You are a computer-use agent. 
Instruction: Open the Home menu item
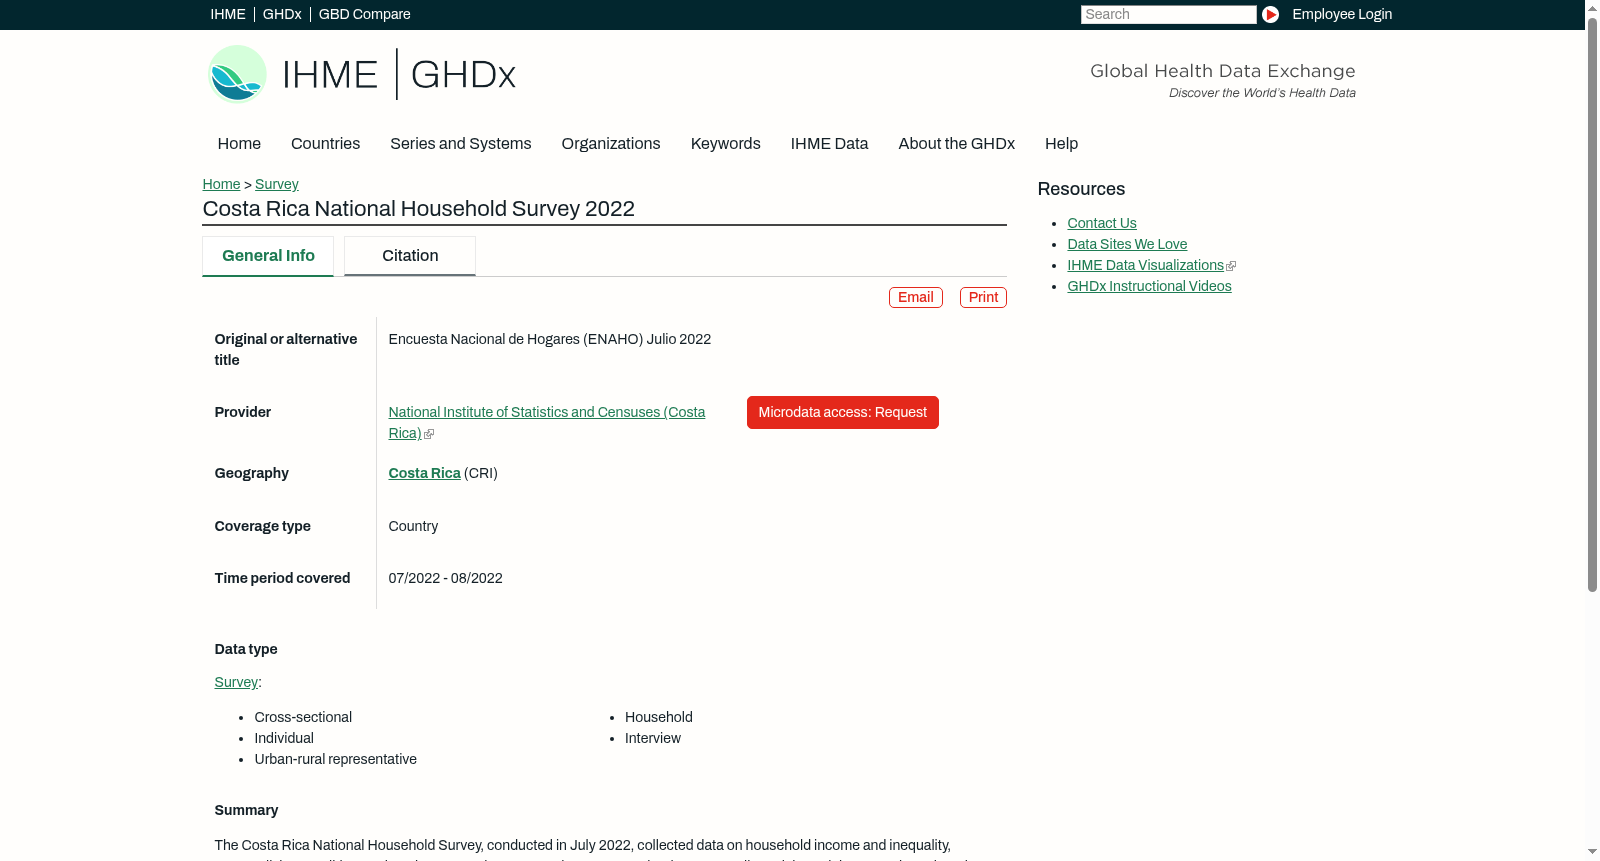tap(239, 144)
